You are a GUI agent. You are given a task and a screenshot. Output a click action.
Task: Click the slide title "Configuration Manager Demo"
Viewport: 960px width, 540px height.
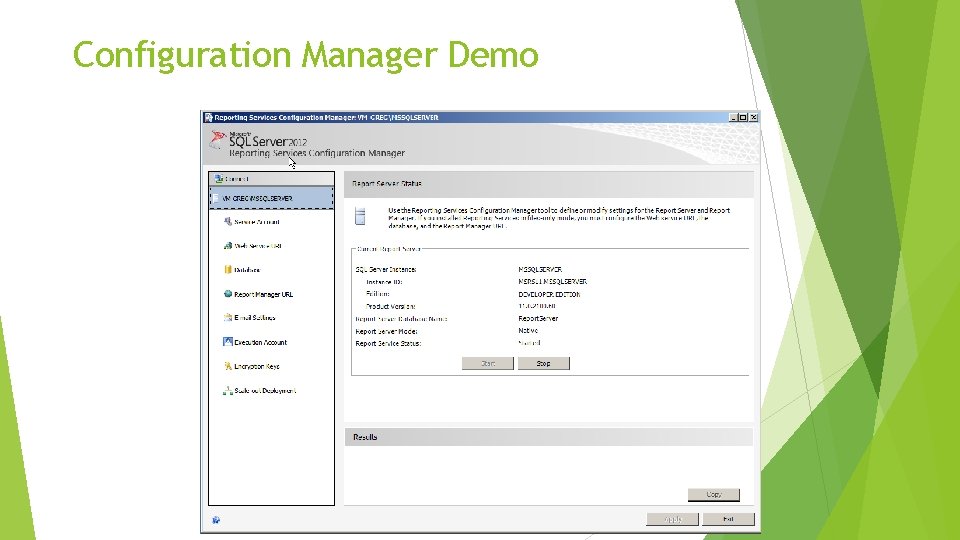click(x=306, y=54)
